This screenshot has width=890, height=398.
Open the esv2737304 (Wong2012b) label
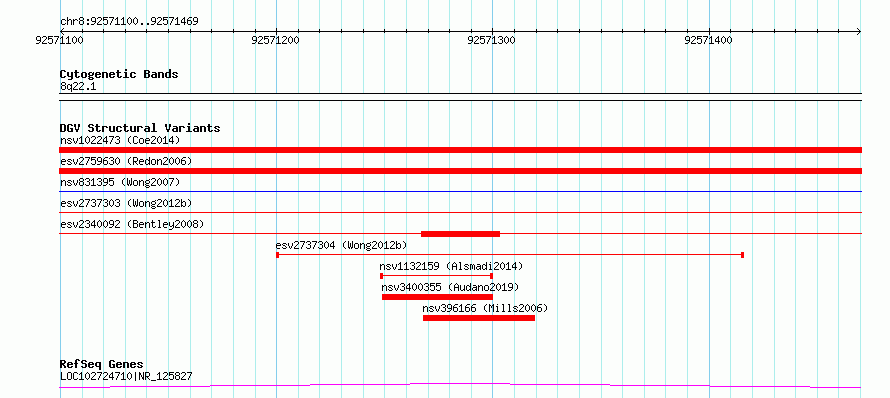[341, 245]
